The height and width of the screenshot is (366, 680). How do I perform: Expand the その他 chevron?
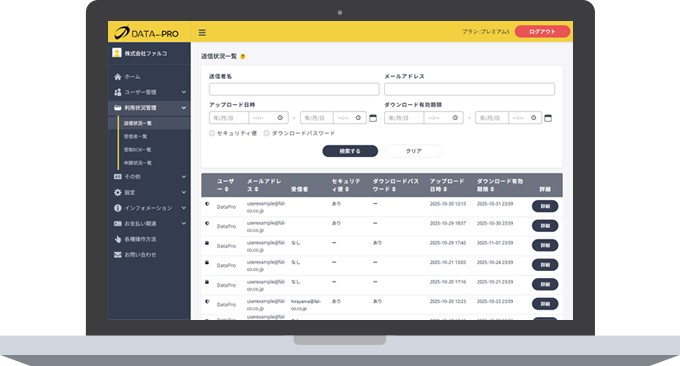[x=184, y=176]
